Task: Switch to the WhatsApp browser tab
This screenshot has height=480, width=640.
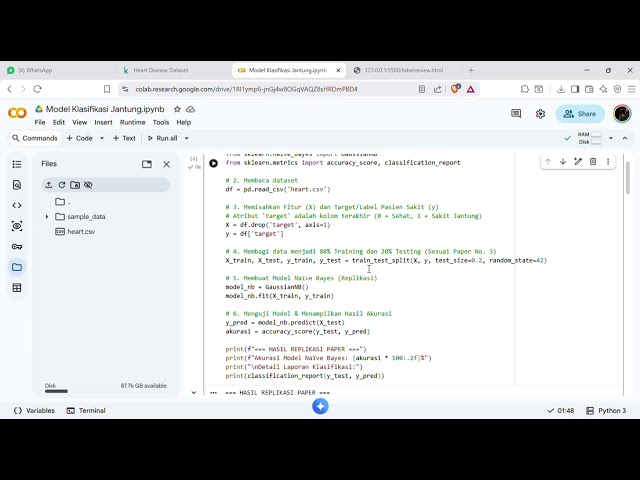Action: click(x=57, y=70)
